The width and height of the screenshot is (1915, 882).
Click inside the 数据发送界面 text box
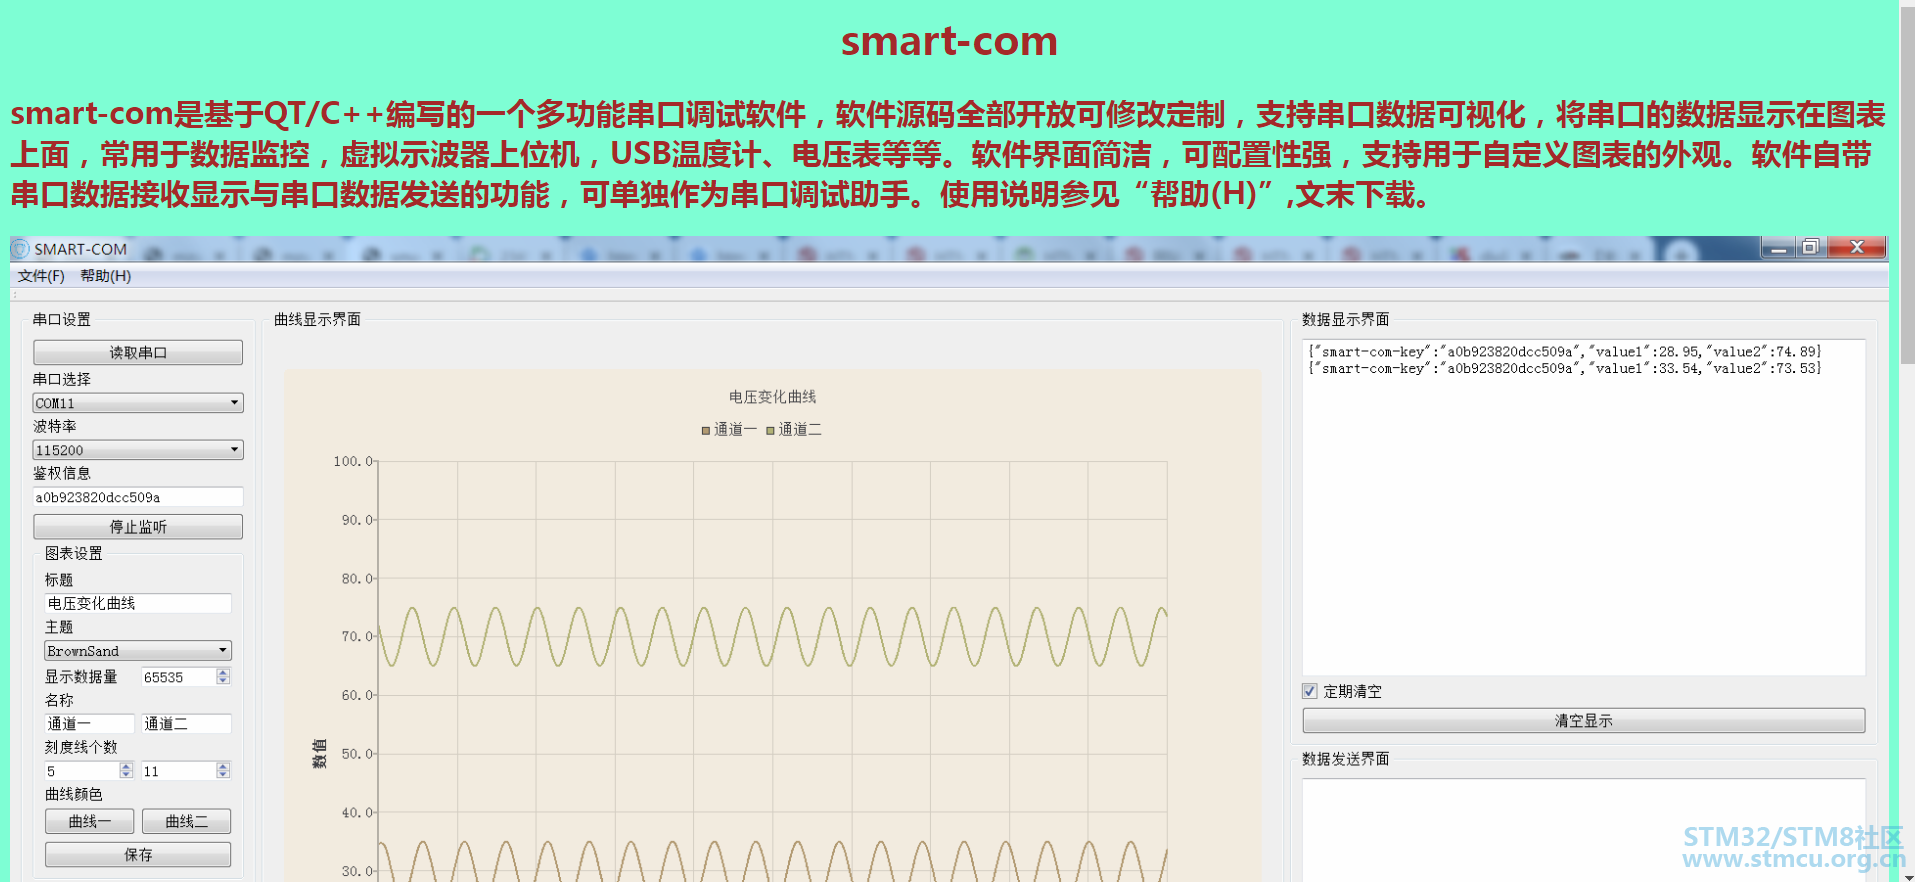(x=1584, y=830)
